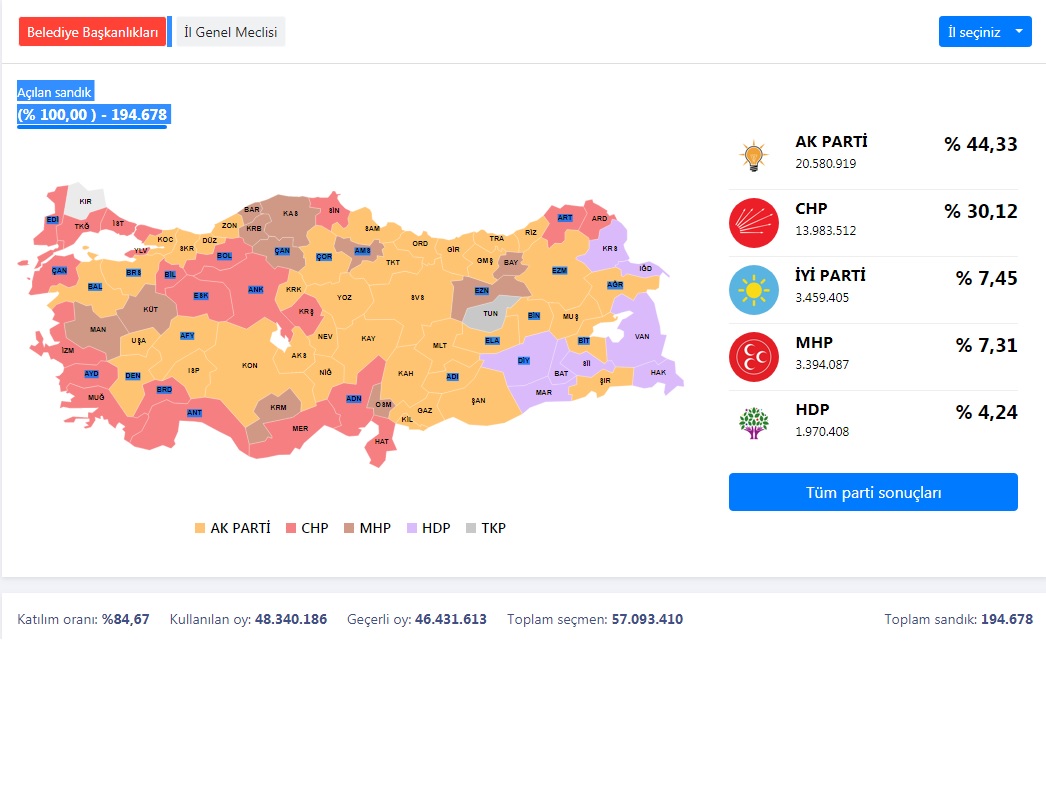Click the HDP purple legend swatch
The image size is (1046, 795).
click(412, 528)
